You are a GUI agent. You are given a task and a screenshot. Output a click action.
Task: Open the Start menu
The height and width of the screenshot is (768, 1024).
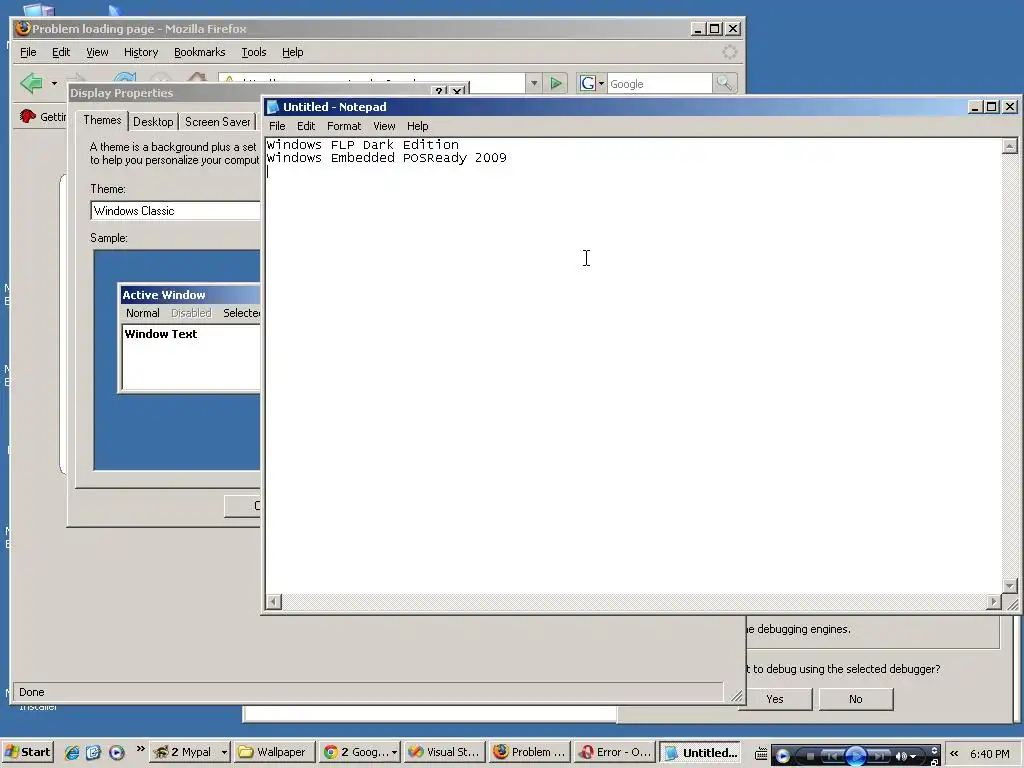(27, 752)
